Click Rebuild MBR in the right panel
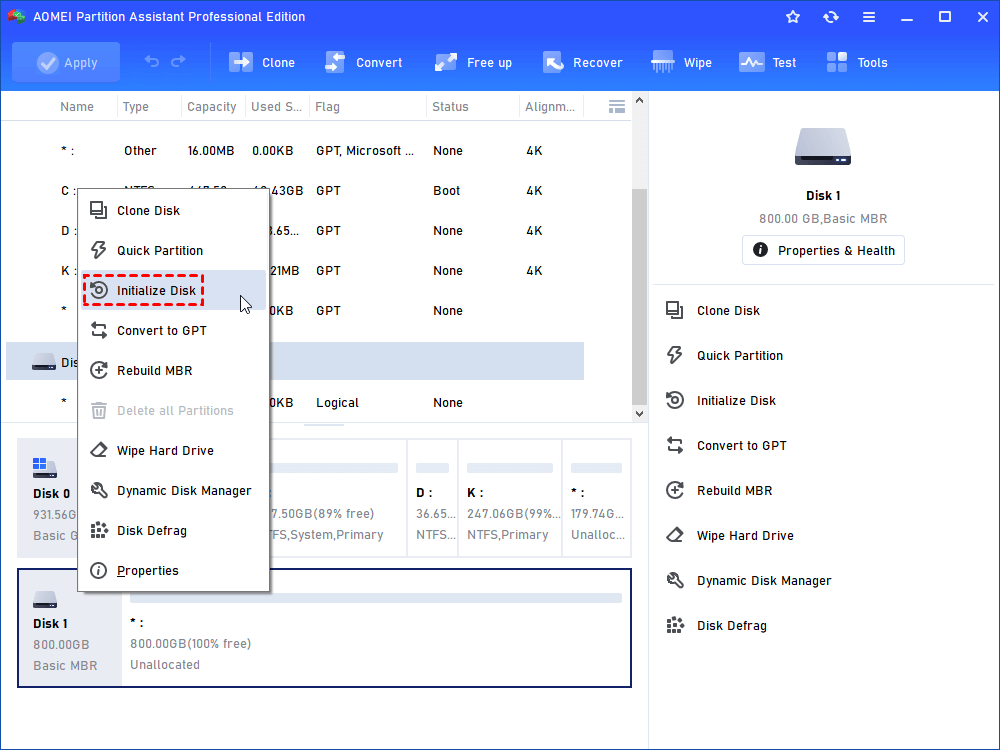This screenshot has height=750, width=1000. point(719,490)
